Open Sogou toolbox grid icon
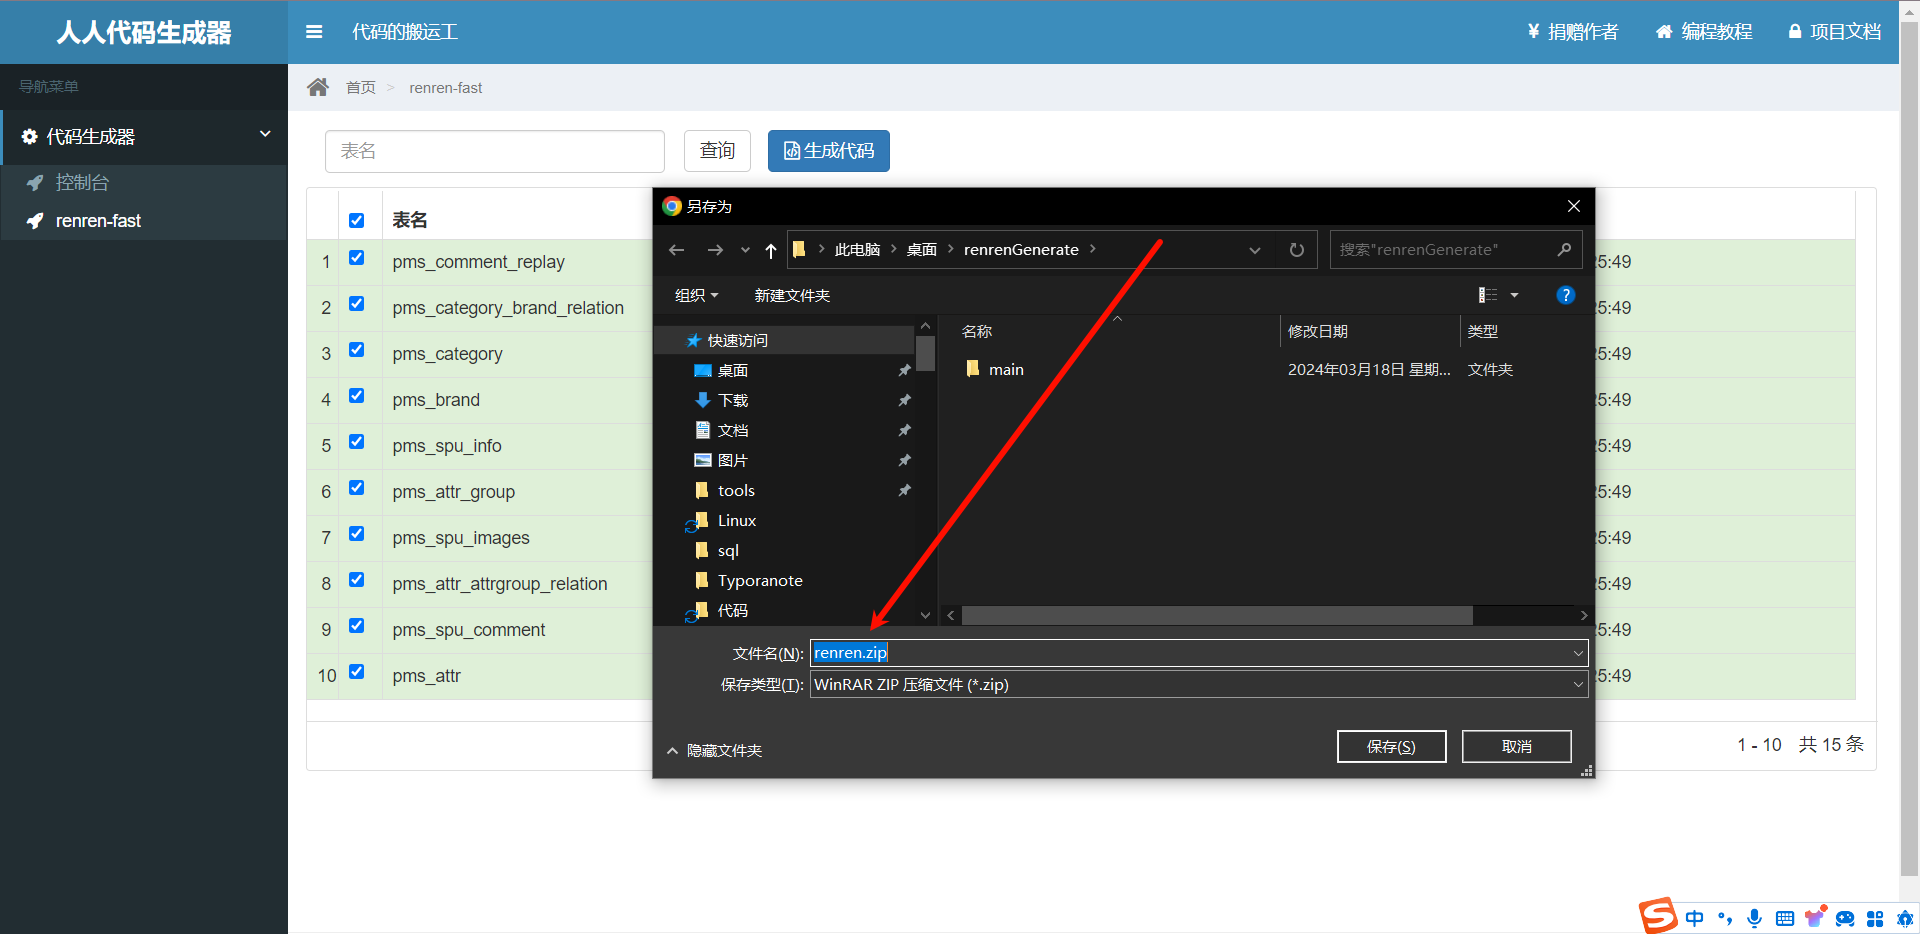This screenshot has width=1920, height=934. (x=1875, y=918)
